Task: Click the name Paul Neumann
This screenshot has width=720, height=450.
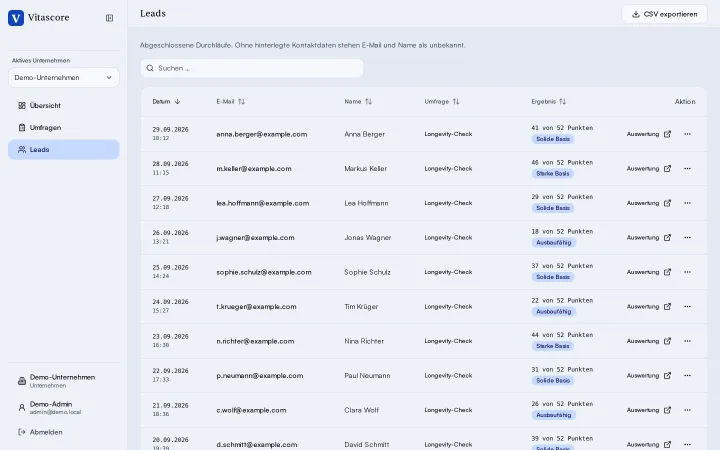Action: pos(367,376)
